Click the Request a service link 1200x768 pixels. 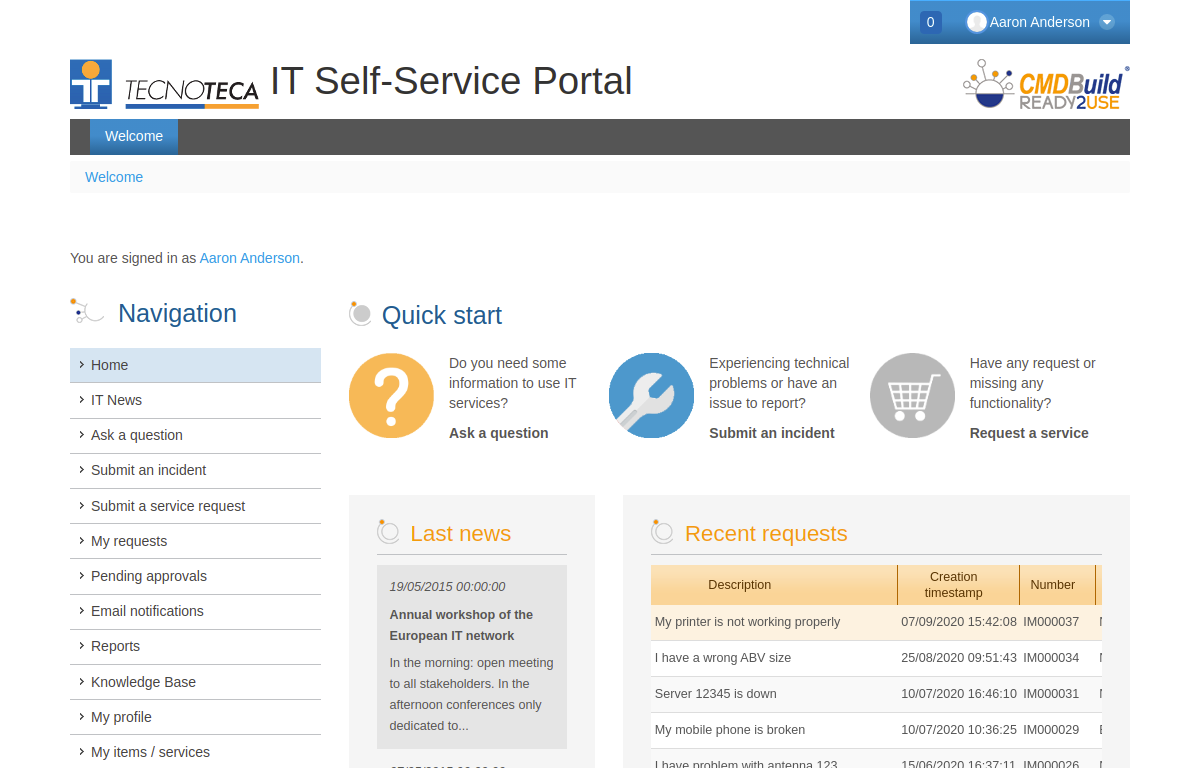(x=1029, y=433)
